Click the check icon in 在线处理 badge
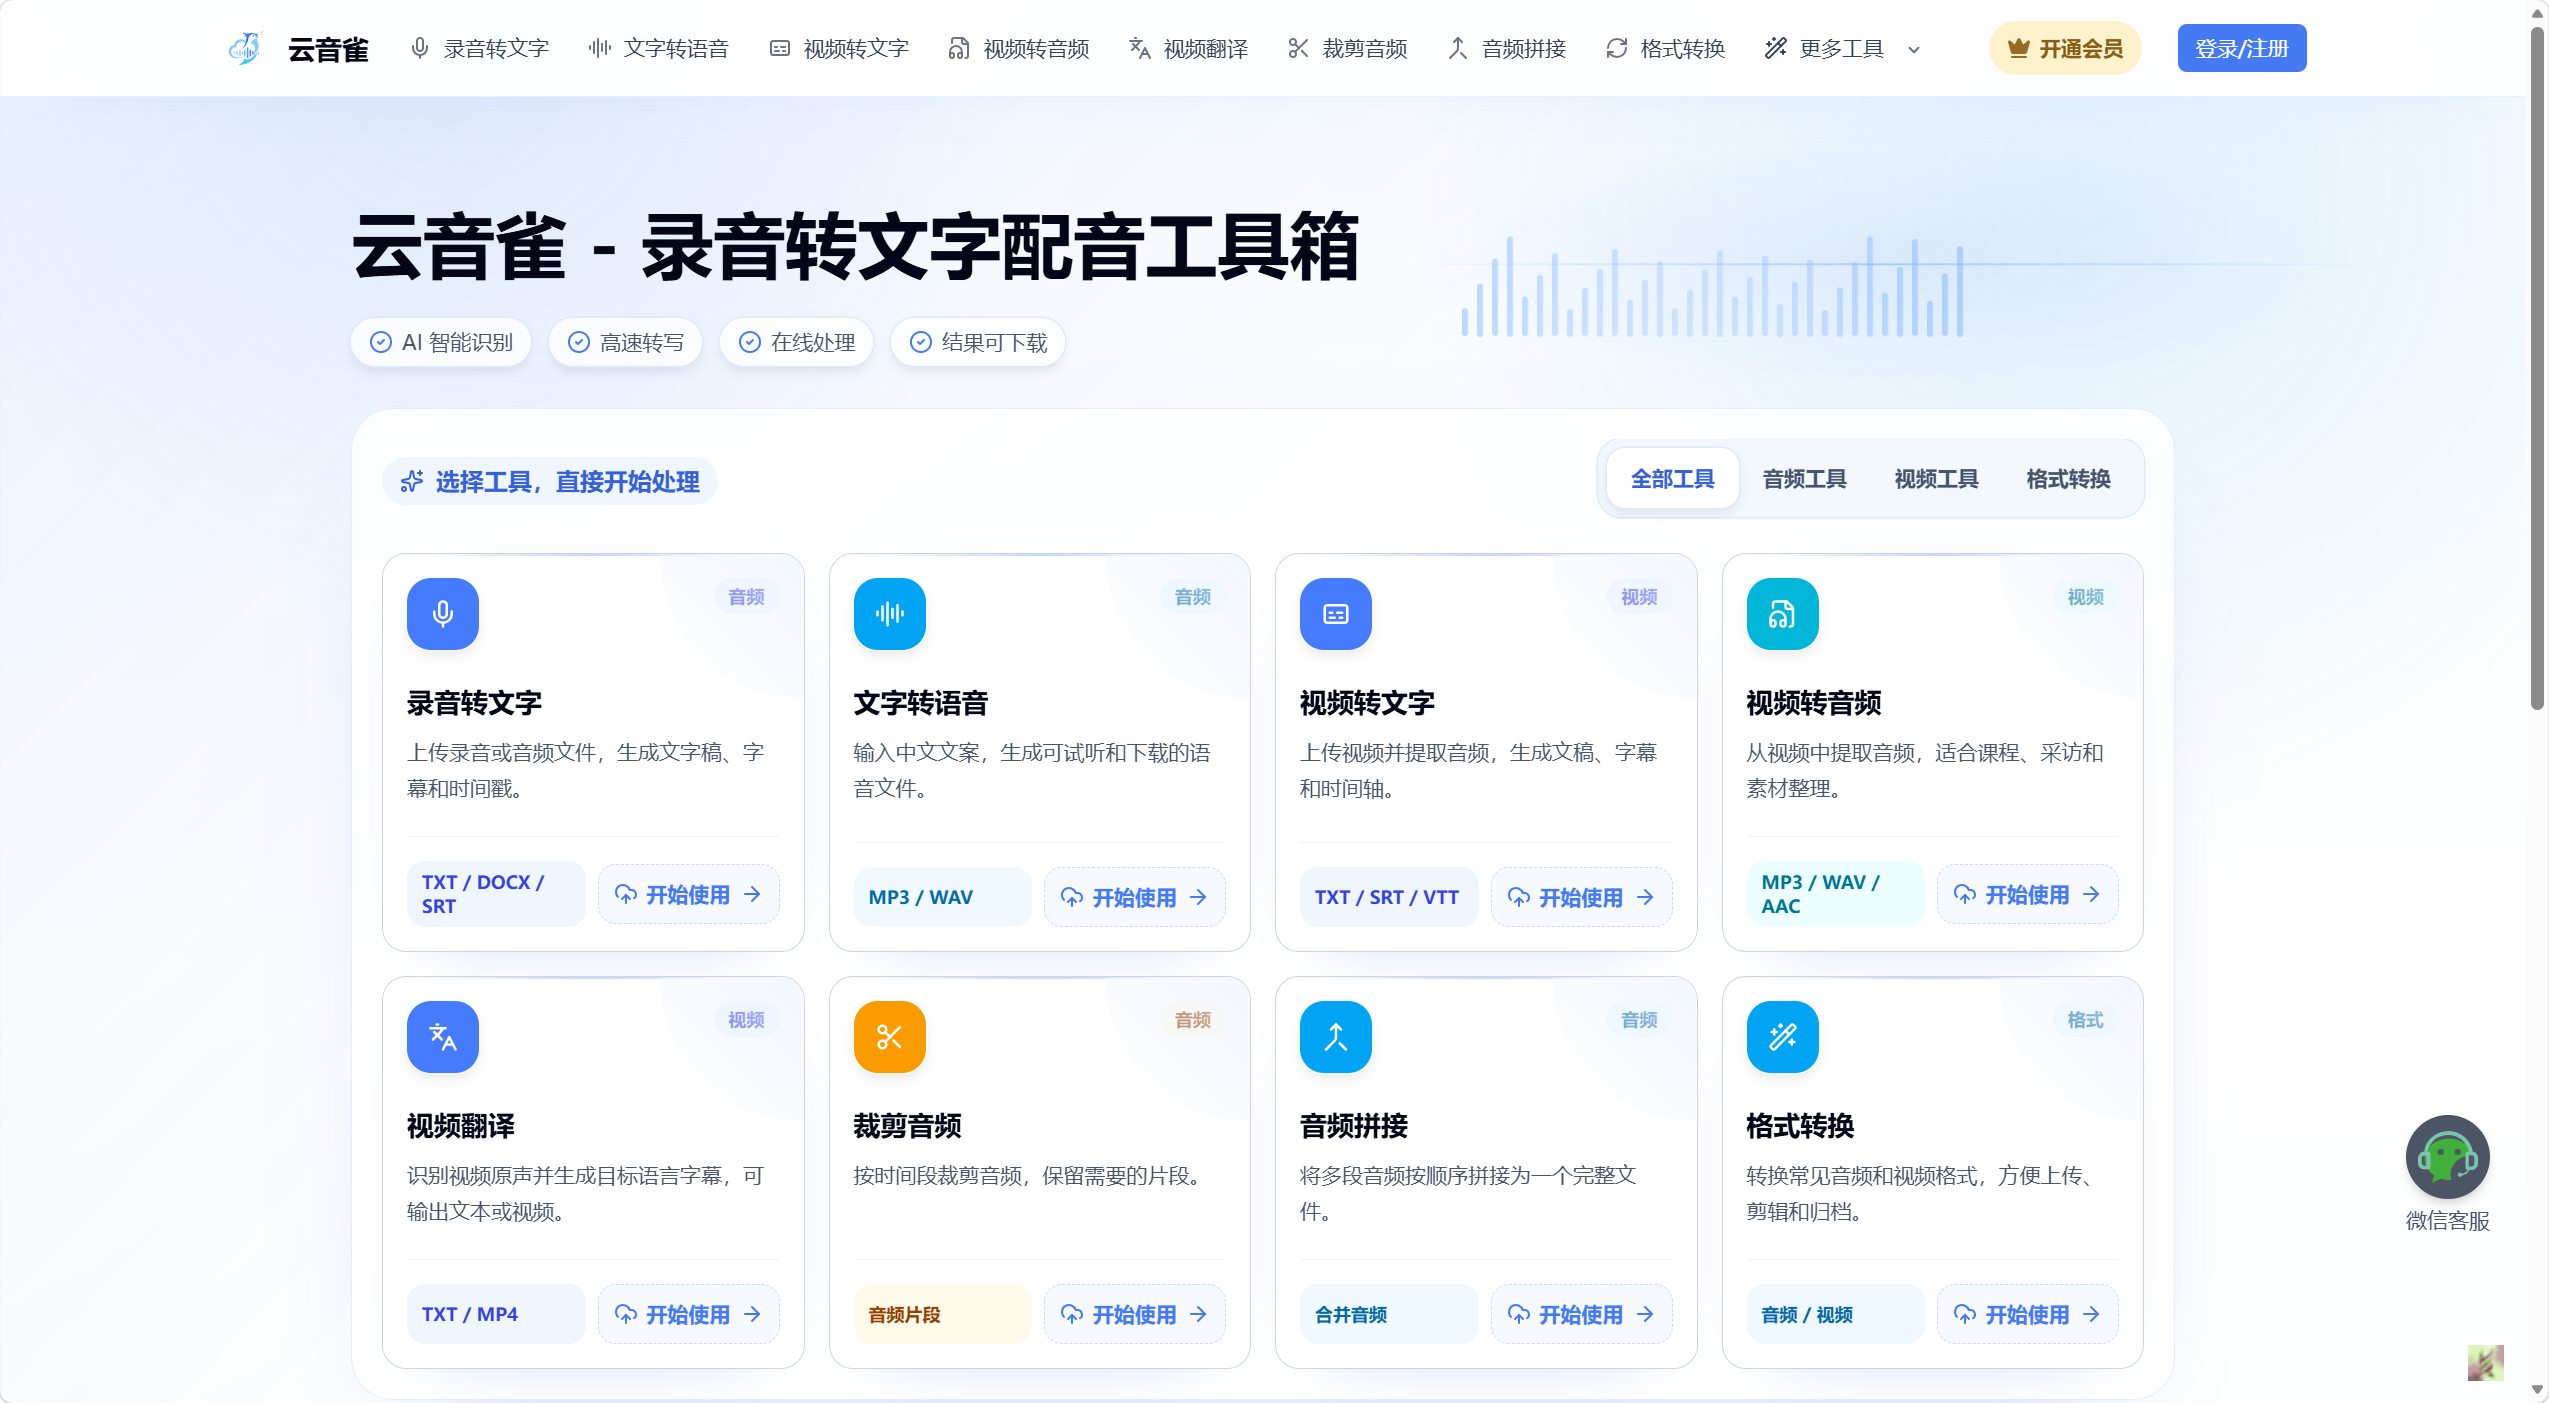This screenshot has height=1403, width=2549. (750, 342)
